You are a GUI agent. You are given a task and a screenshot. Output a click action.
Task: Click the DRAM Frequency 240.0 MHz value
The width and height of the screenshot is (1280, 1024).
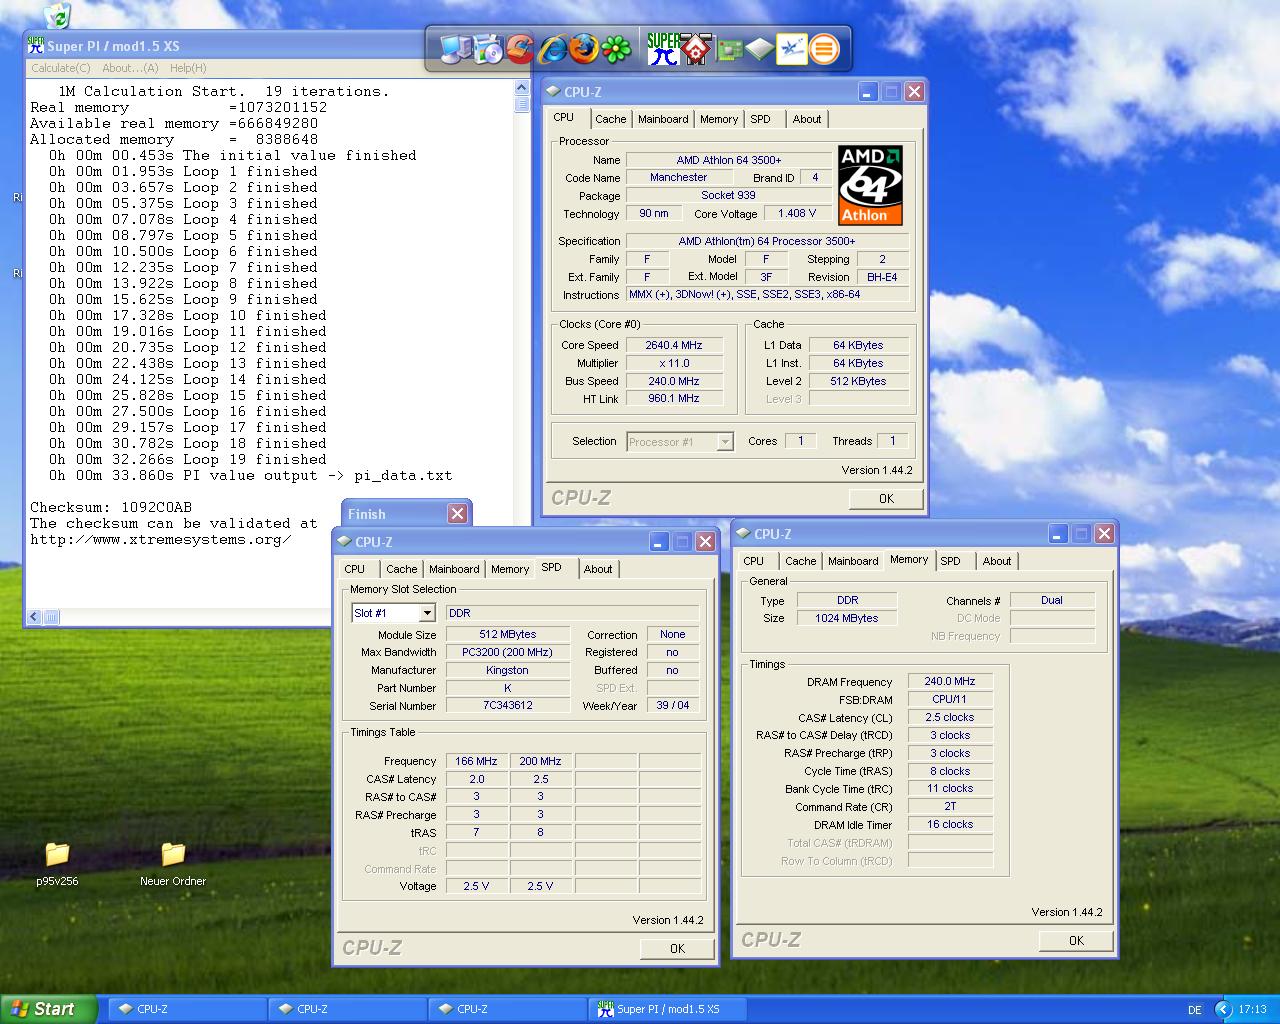pos(950,681)
